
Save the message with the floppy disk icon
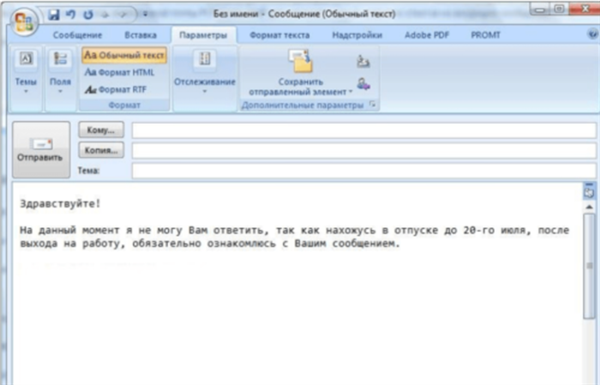tap(54, 15)
